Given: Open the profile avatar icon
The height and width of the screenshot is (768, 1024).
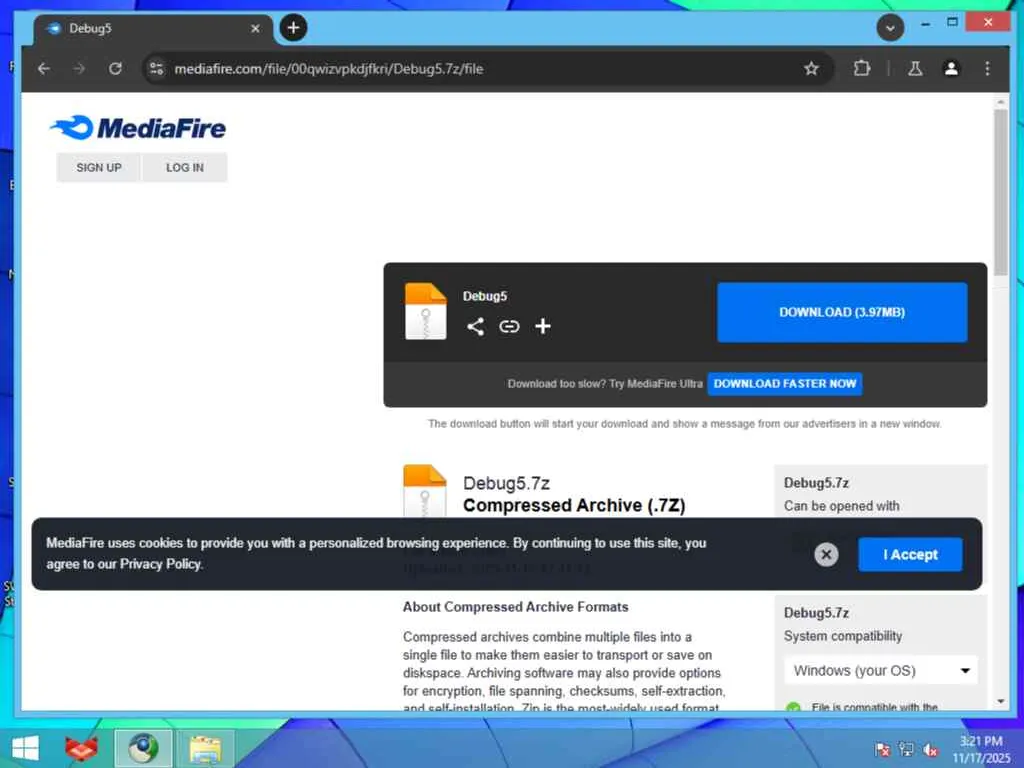Looking at the screenshot, I should click(952, 69).
